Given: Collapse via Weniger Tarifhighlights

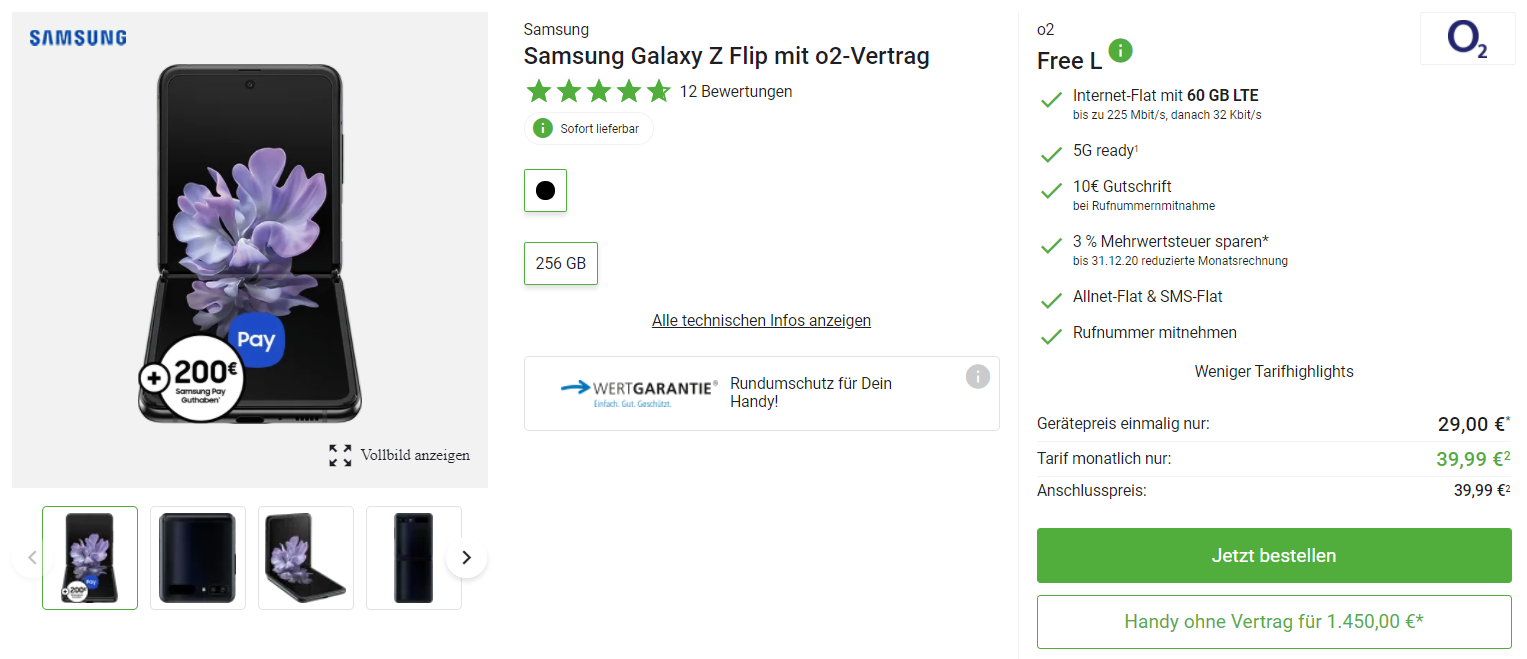Looking at the screenshot, I should click(1273, 372).
